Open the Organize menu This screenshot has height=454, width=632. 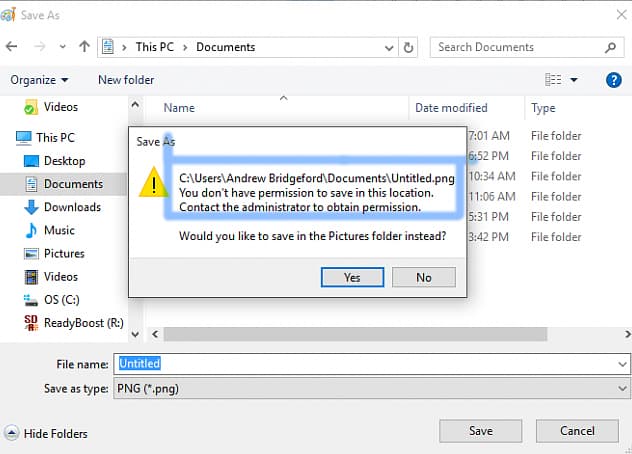click(39, 80)
